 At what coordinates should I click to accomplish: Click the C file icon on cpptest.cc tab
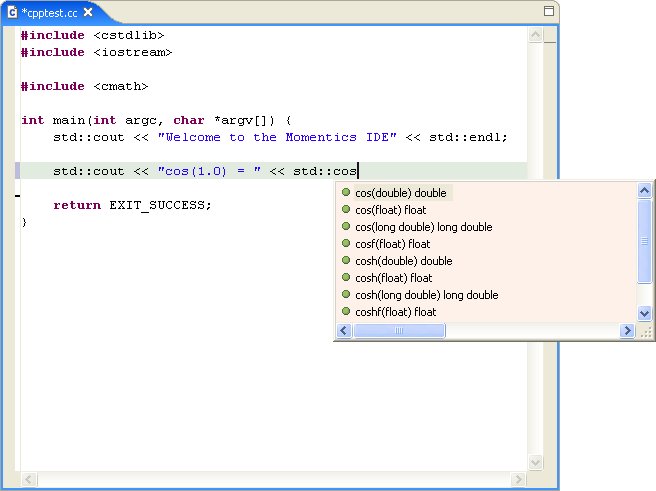click(x=12, y=13)
